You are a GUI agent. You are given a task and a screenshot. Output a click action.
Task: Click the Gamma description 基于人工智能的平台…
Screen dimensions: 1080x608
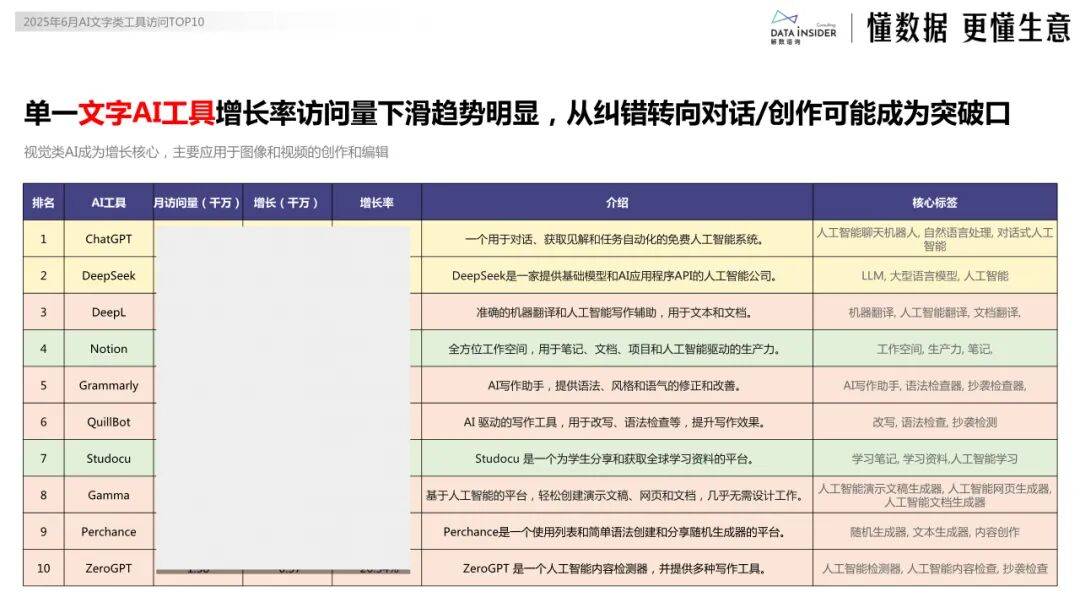[x=614, y=495]
